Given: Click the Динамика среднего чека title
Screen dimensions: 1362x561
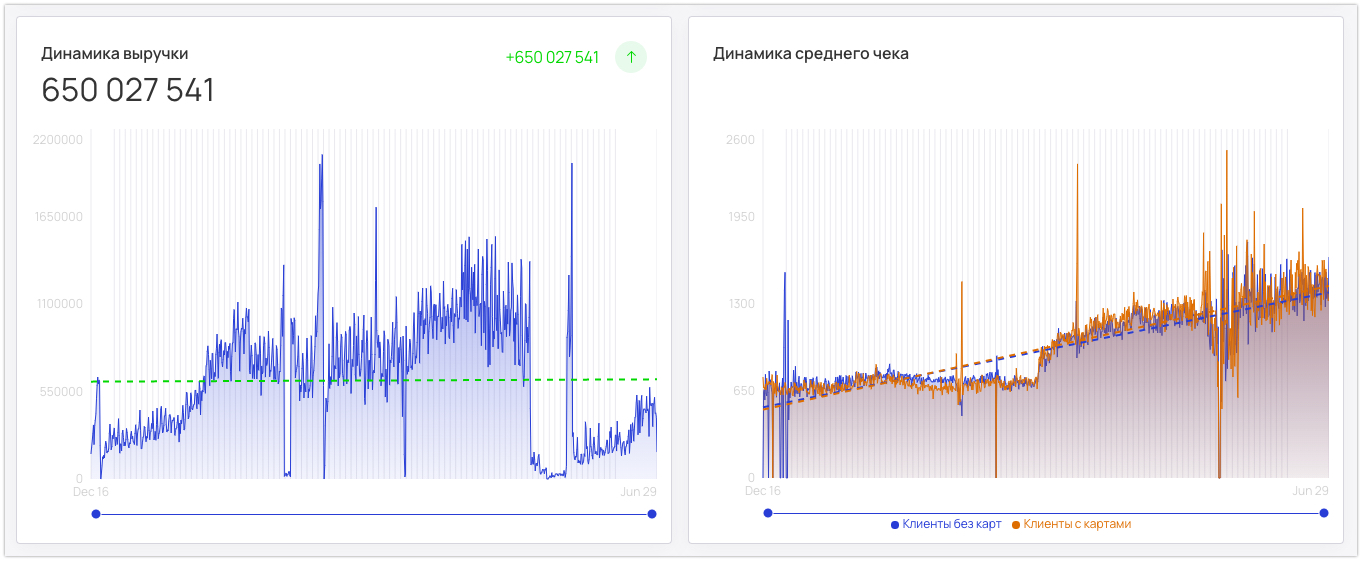Looking at the screenshot, I should tap(810, 54).
